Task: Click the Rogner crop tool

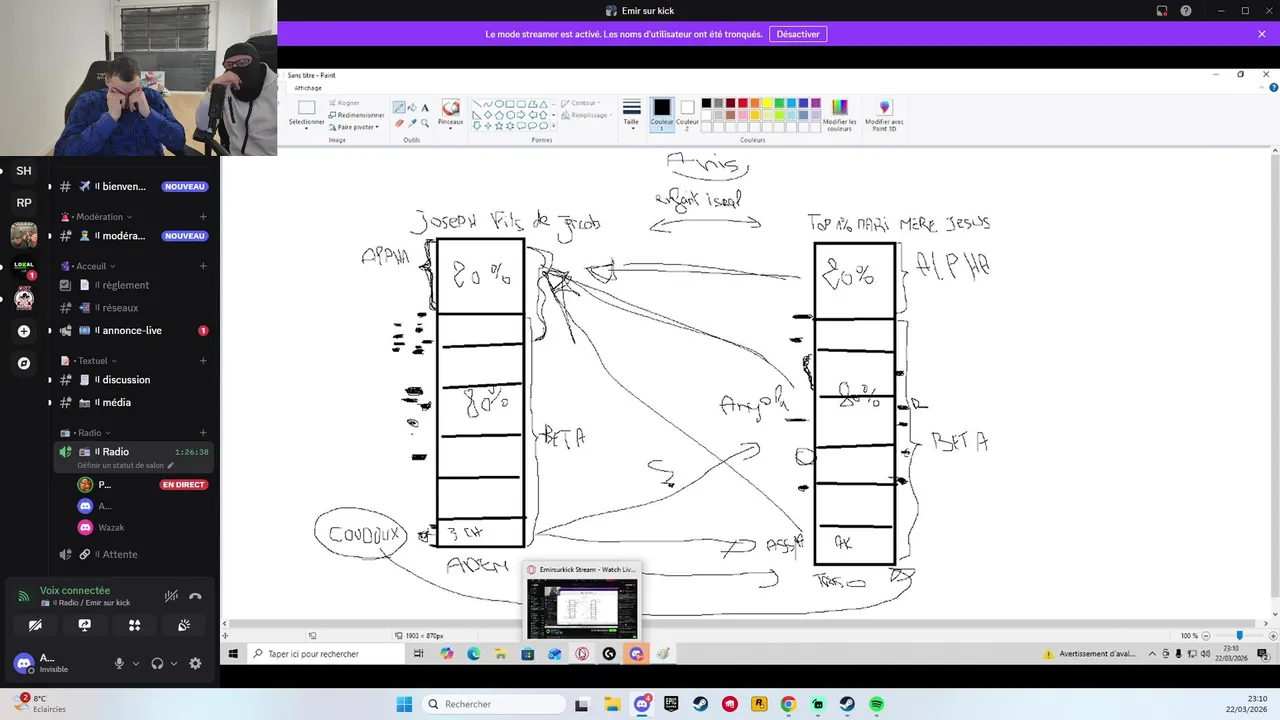Action: point(343,103)
